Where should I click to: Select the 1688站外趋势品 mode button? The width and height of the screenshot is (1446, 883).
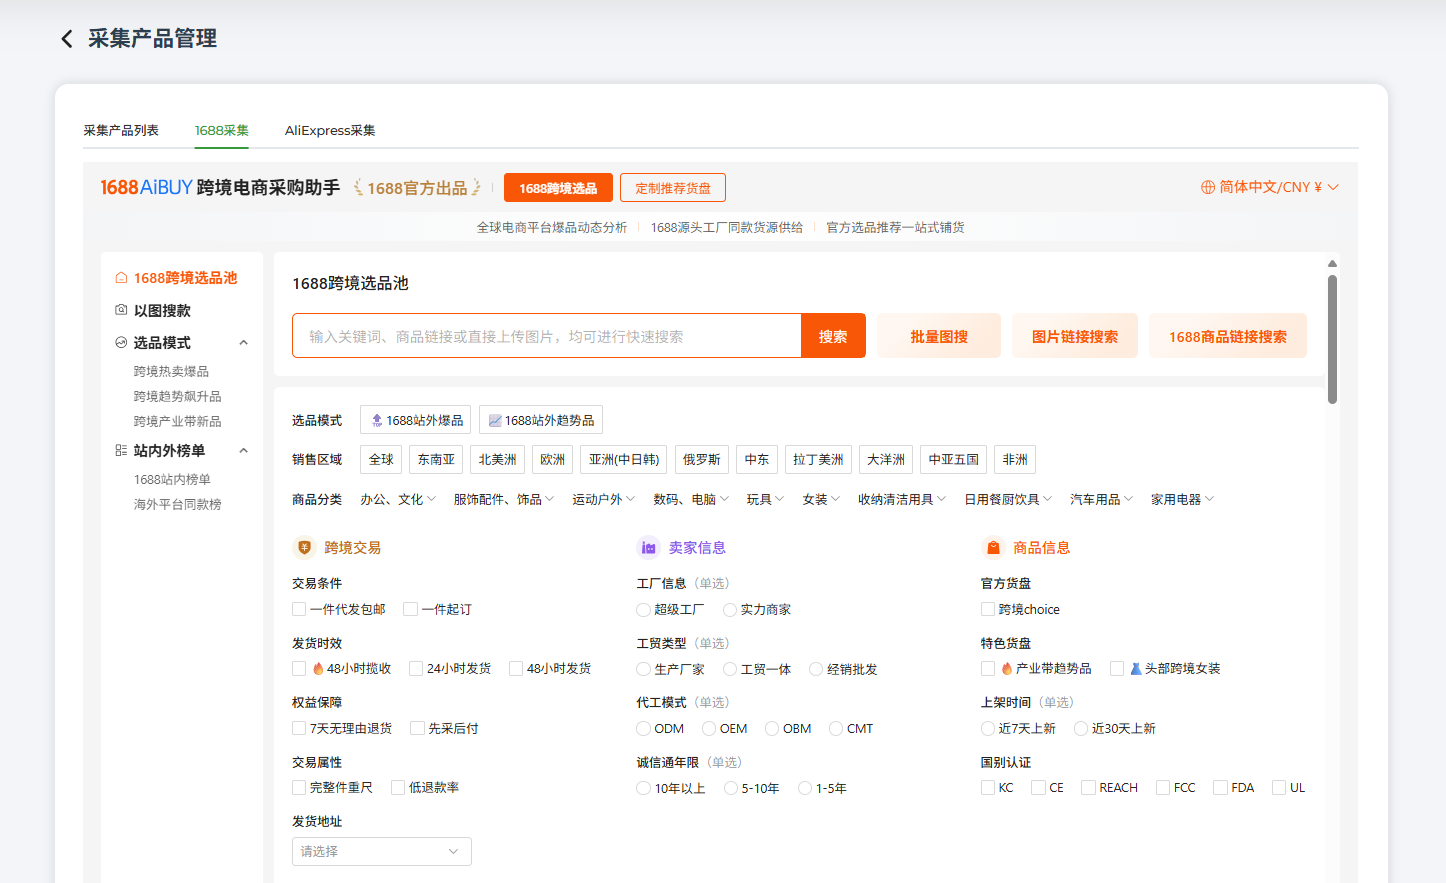click(x=541, y=420)
